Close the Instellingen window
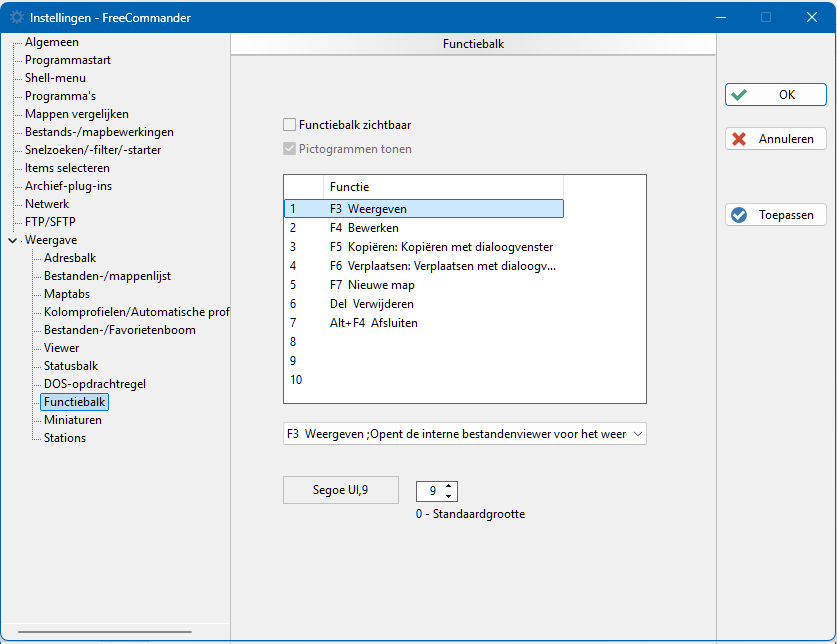The image size is (837, 644). [x=812, y=17]
